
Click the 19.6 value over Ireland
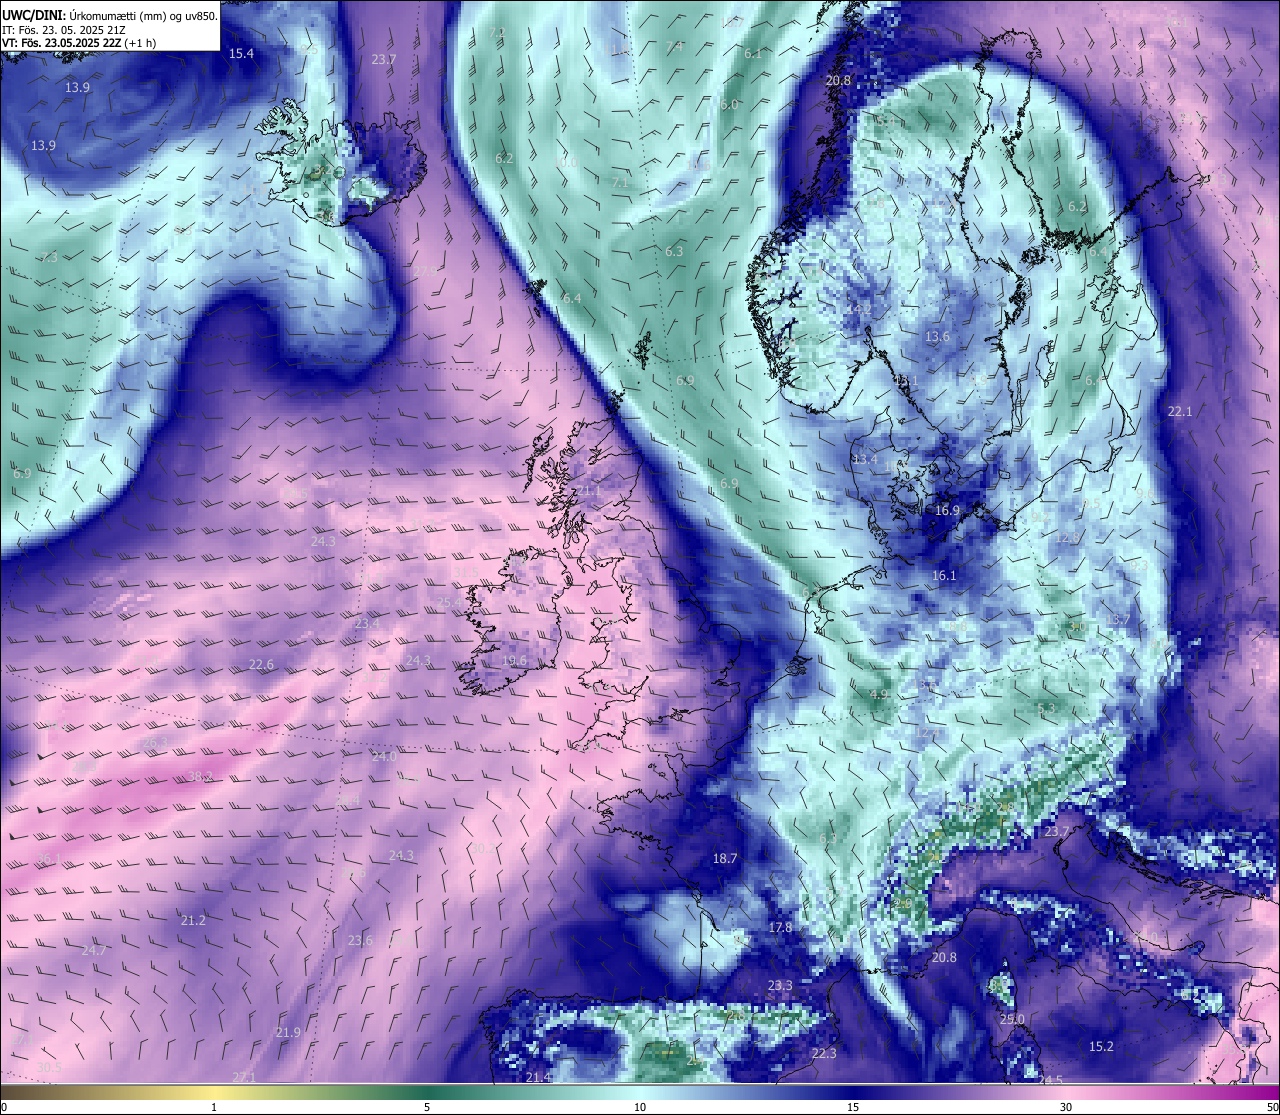[x=514, y=661]
